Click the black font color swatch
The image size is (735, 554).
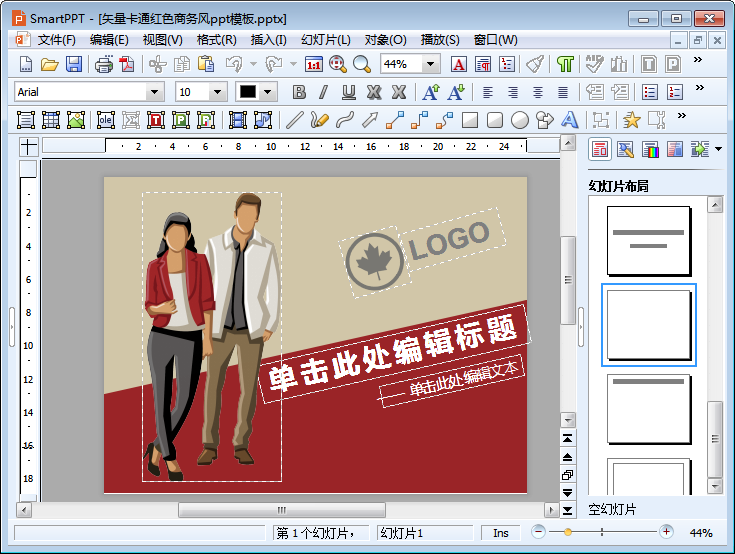248,92
